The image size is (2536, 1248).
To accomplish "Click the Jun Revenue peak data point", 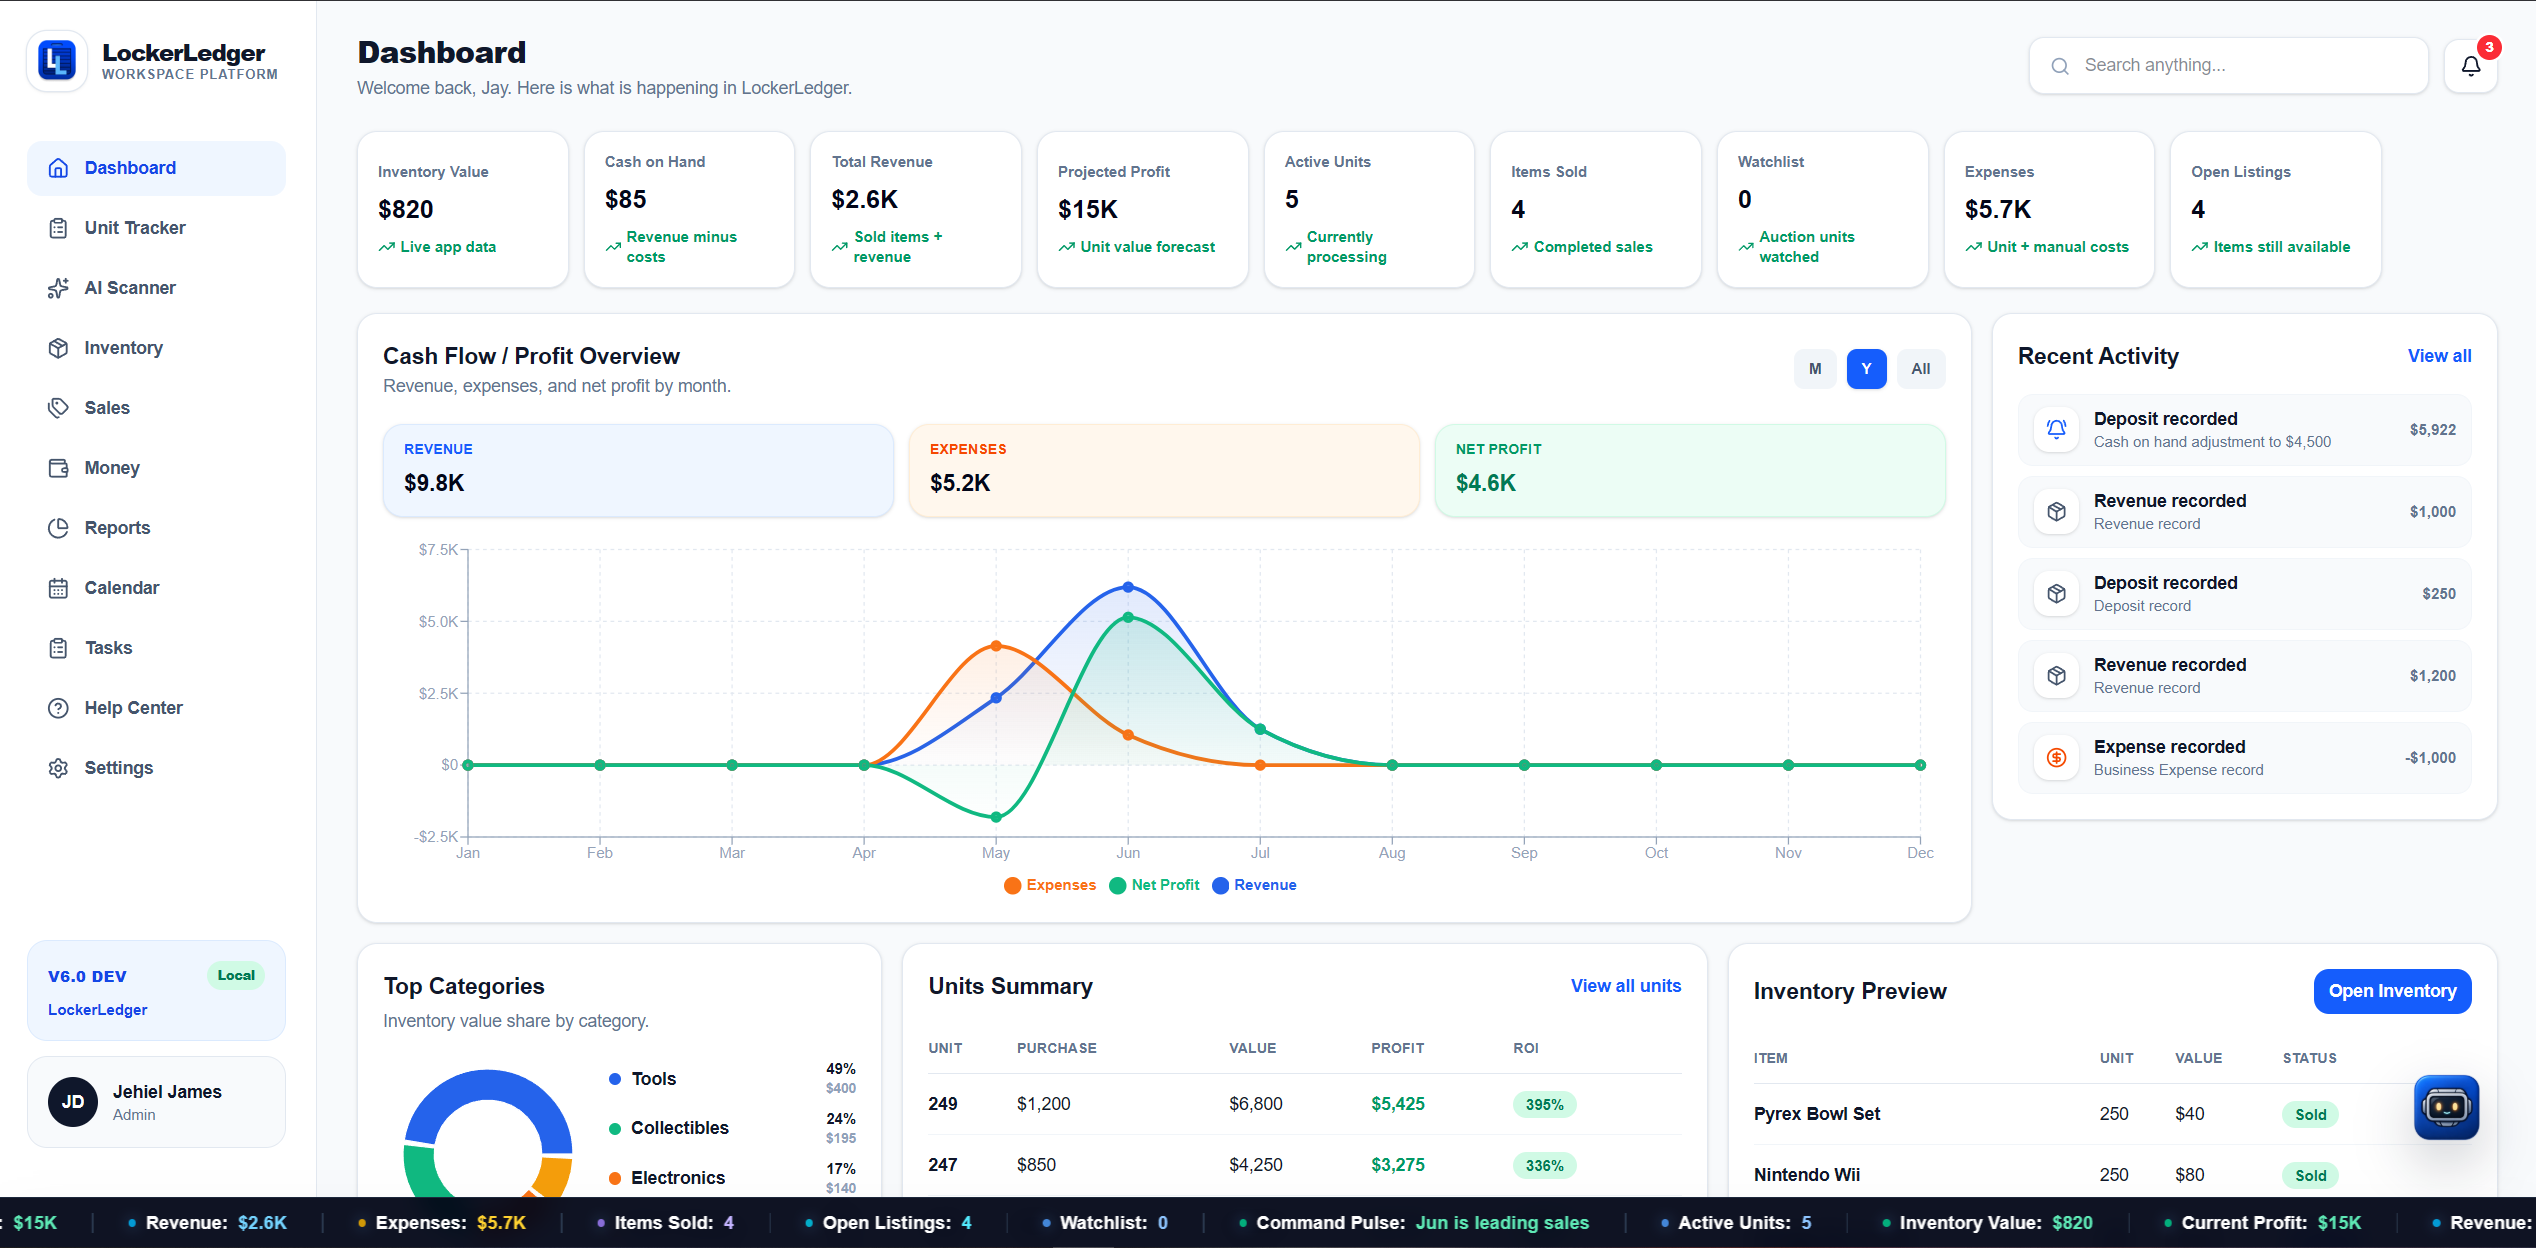I will [1128, 587].
